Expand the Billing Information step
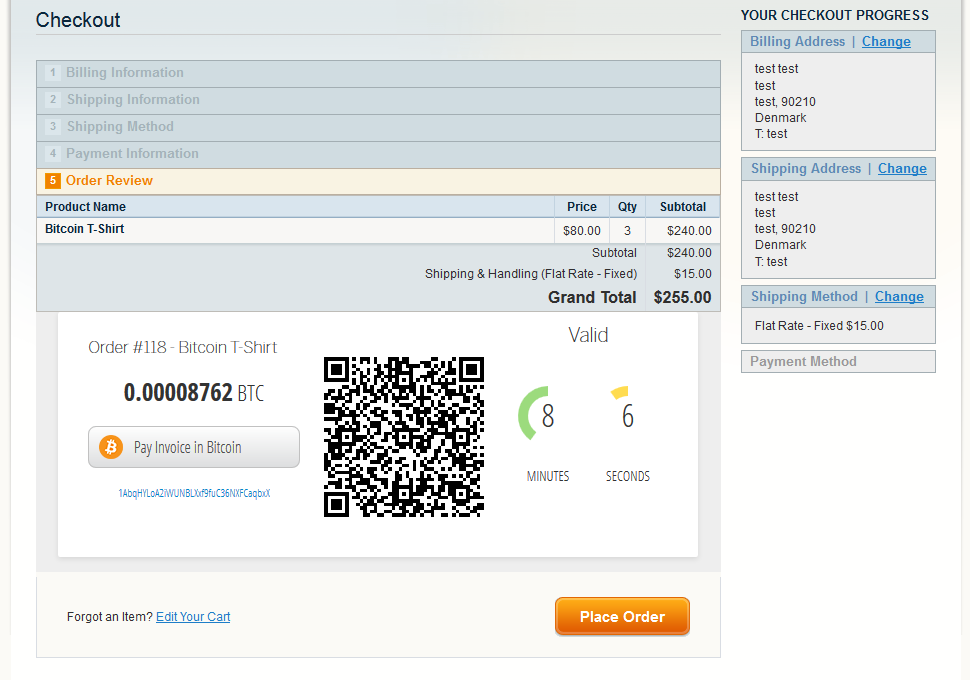This screenshot has height=680, width=970. coord(125,73)
